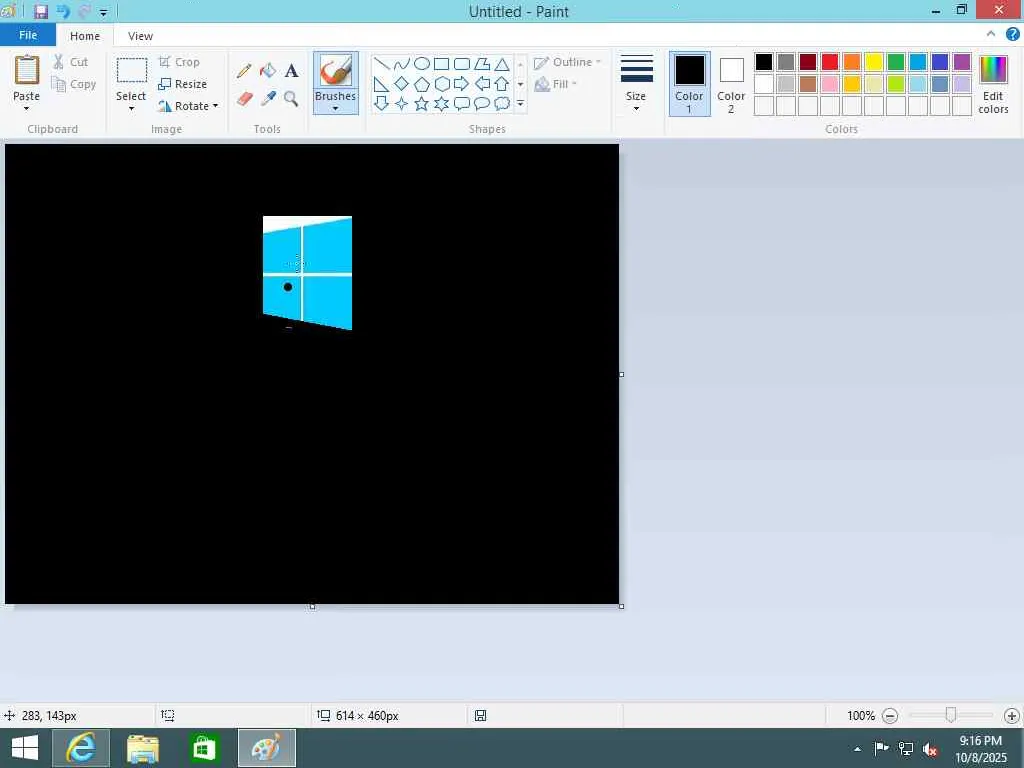1024x768 pixels.
Task: Choose the Diamond shape
Action: point(402,84)
